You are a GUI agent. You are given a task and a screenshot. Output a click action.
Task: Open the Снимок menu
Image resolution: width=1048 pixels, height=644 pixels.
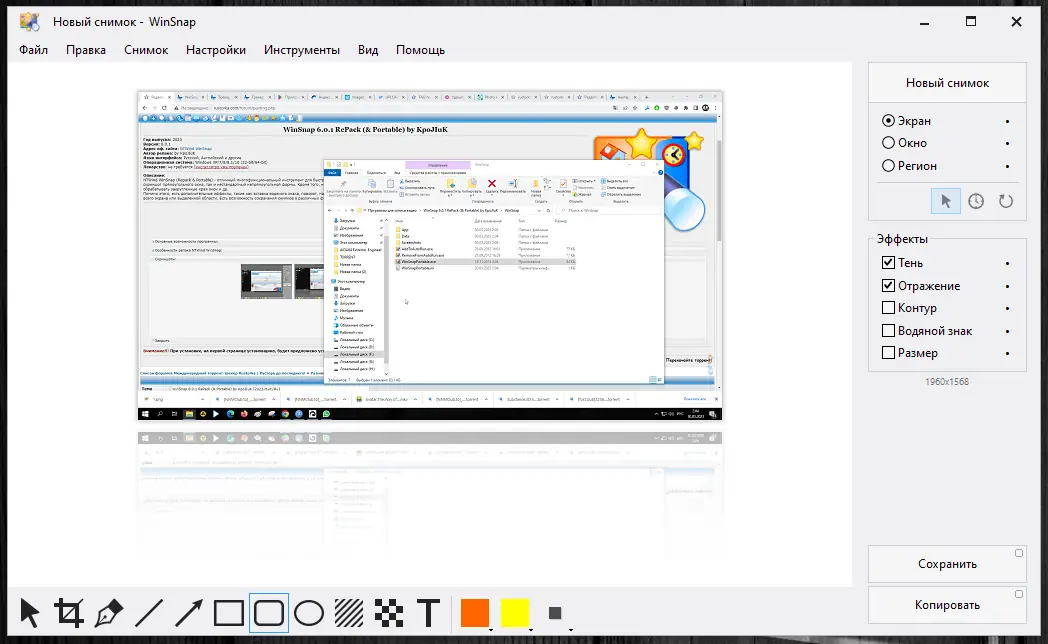click(146, 50)
